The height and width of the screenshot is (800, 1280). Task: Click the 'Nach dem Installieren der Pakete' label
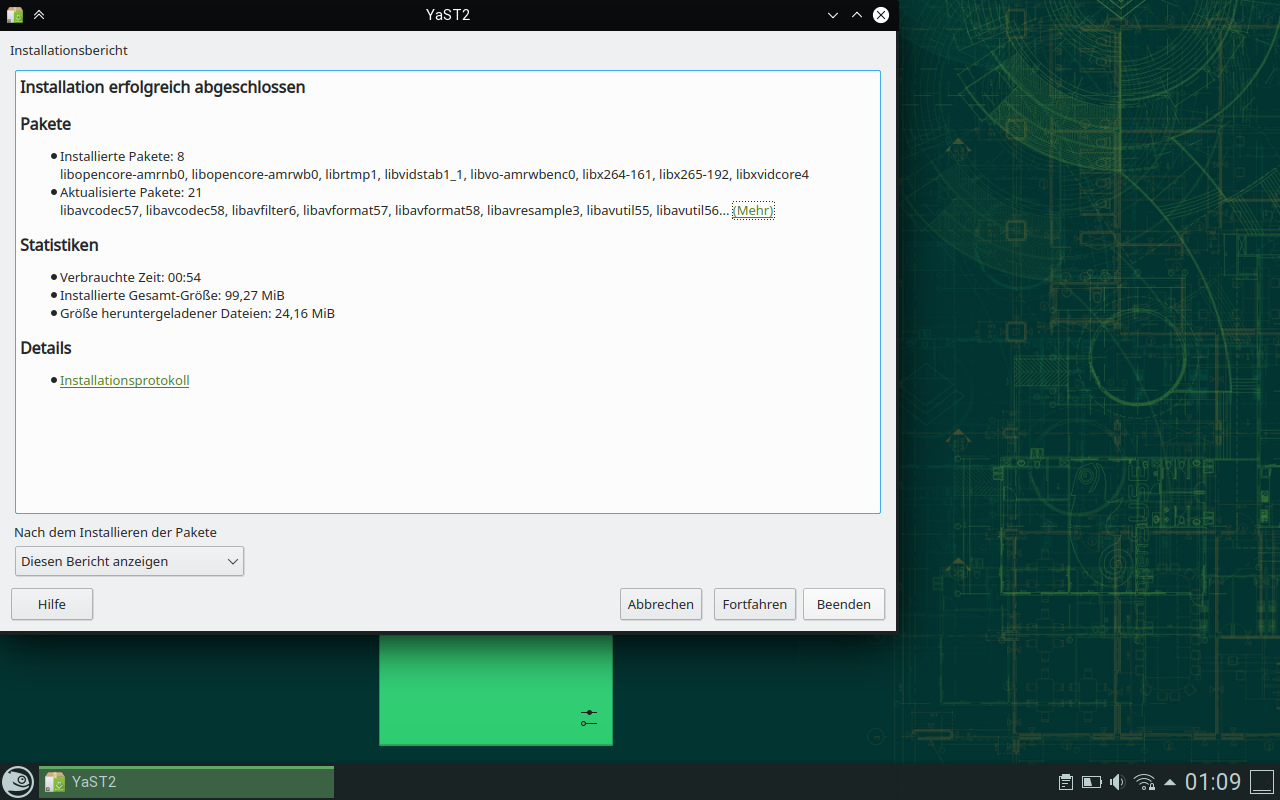(x=115, y=532)
